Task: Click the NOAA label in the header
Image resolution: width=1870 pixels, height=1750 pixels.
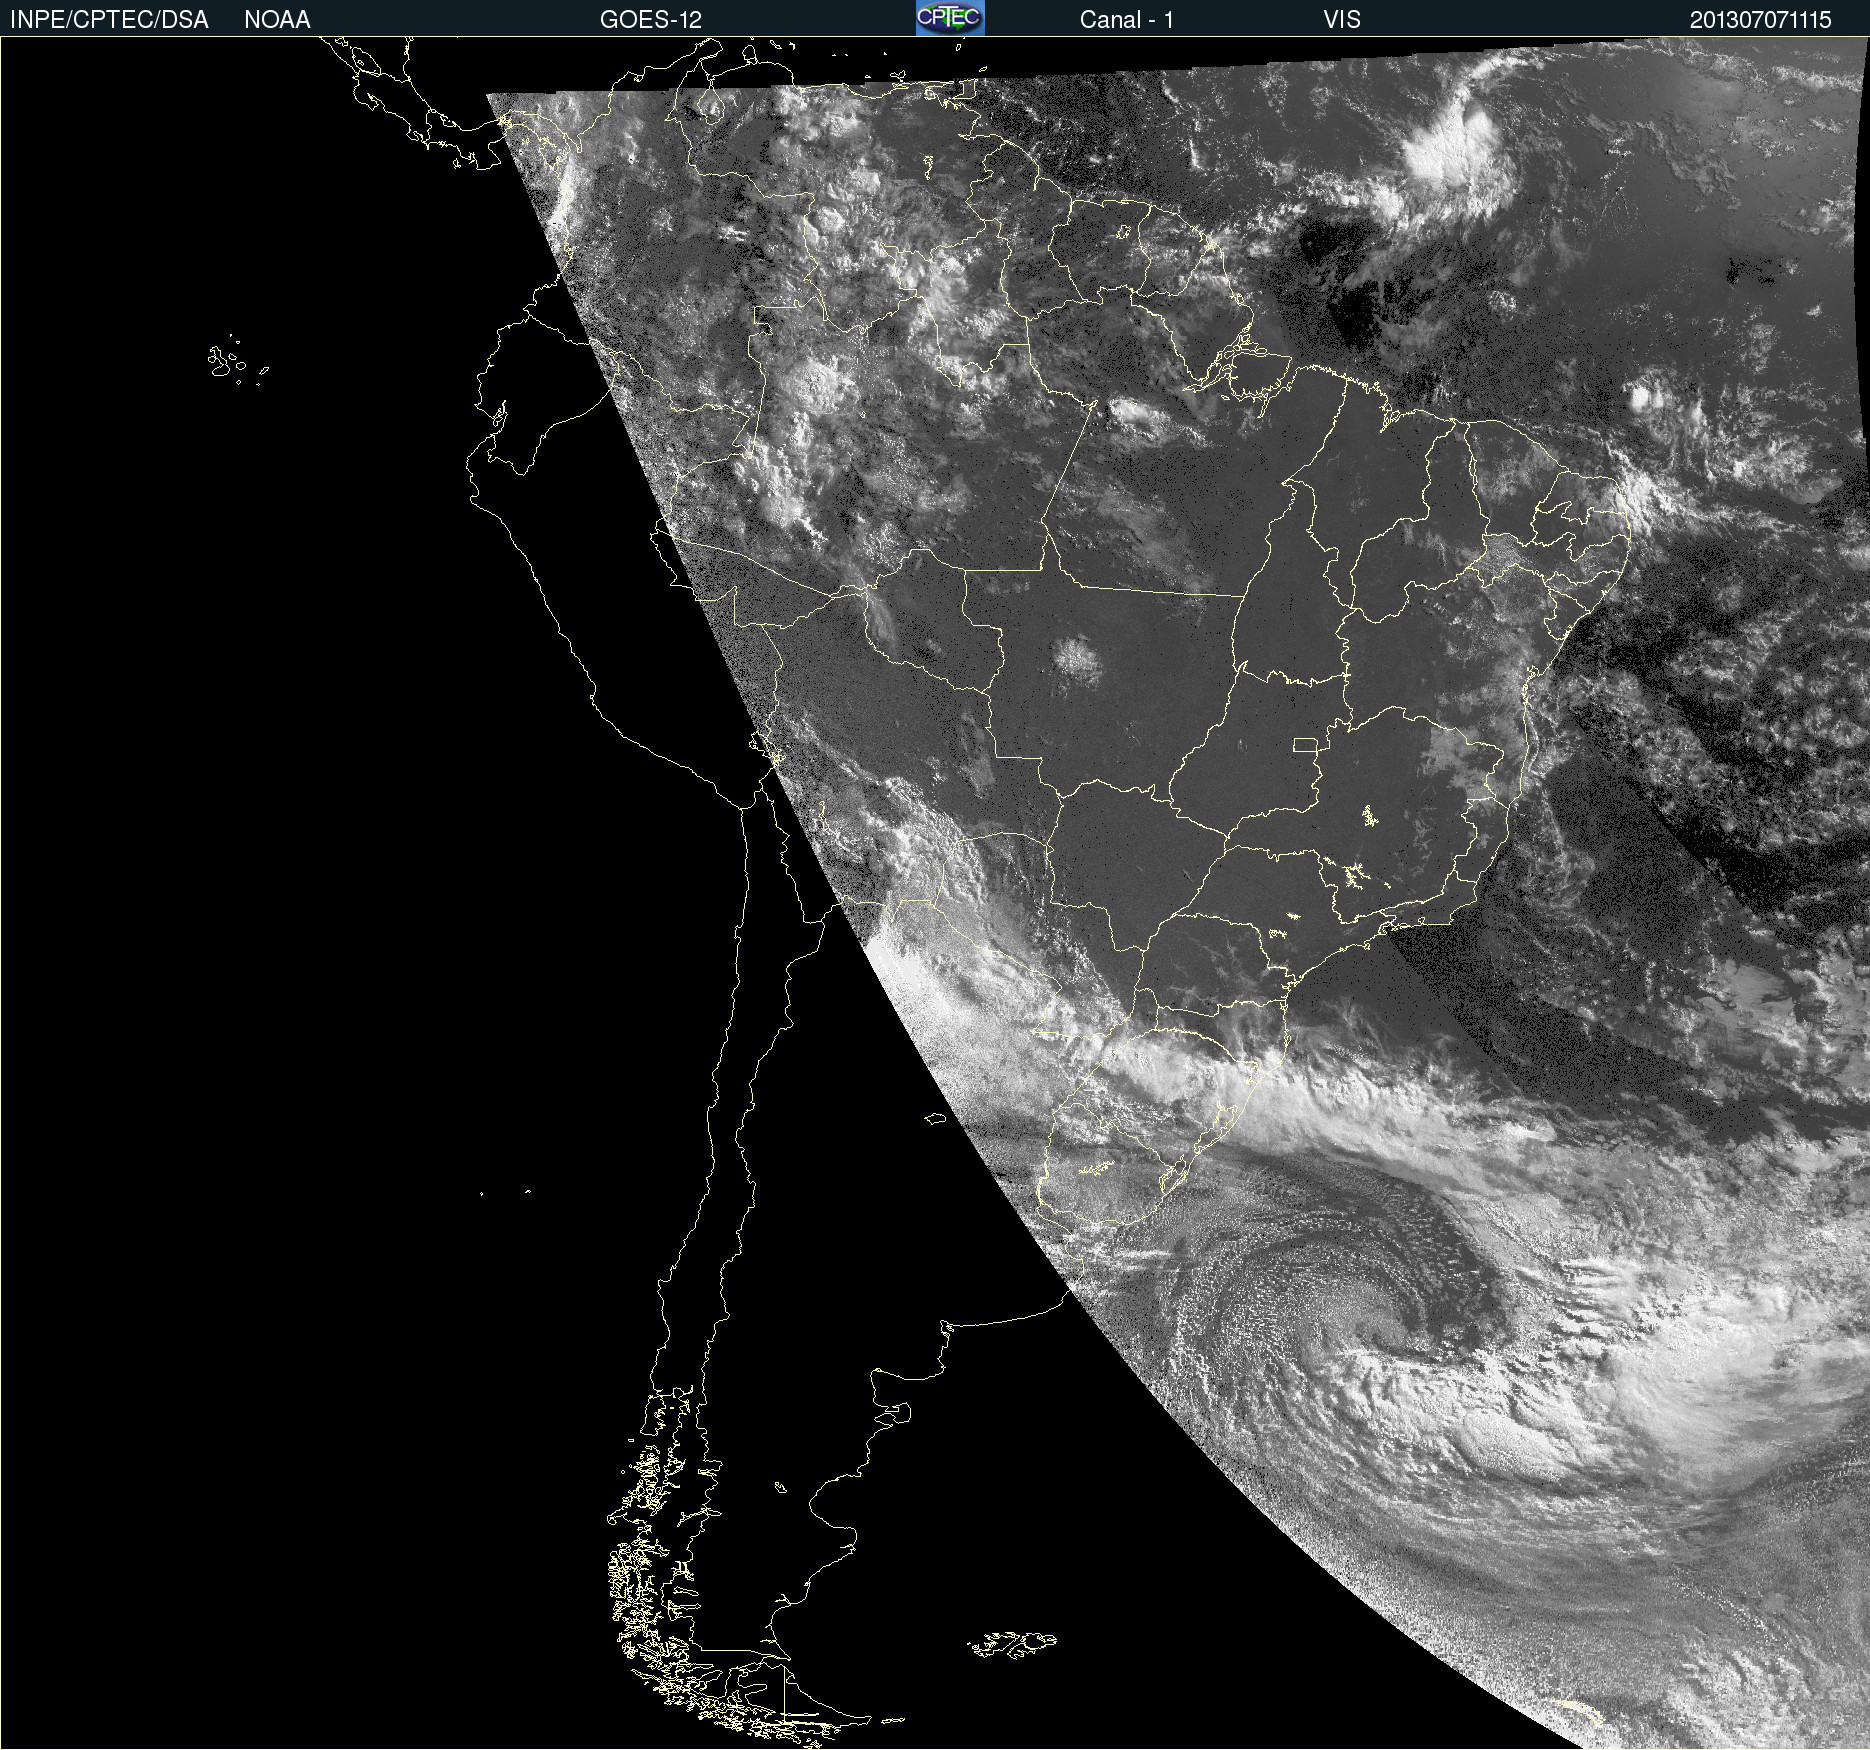Action: pyautogui.click(x=277, y=20)
